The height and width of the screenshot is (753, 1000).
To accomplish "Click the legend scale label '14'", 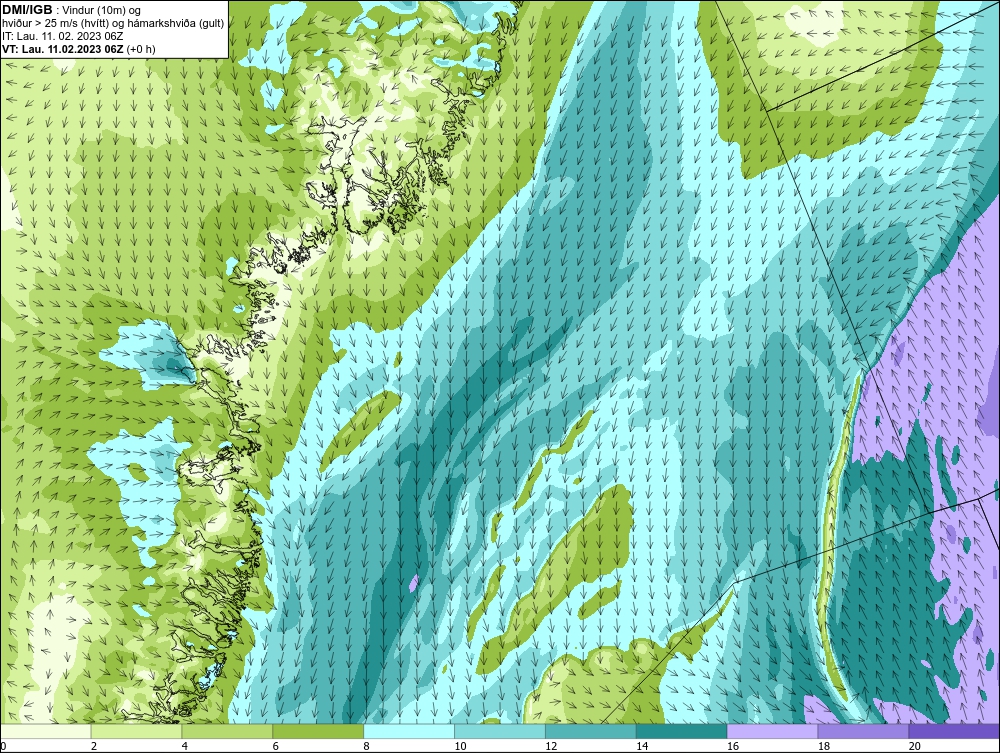I will click(642, 746).
